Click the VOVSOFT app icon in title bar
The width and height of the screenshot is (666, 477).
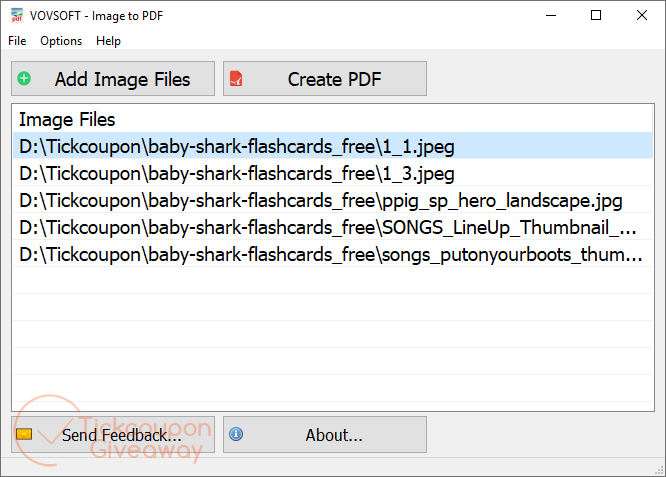point(17,15)
